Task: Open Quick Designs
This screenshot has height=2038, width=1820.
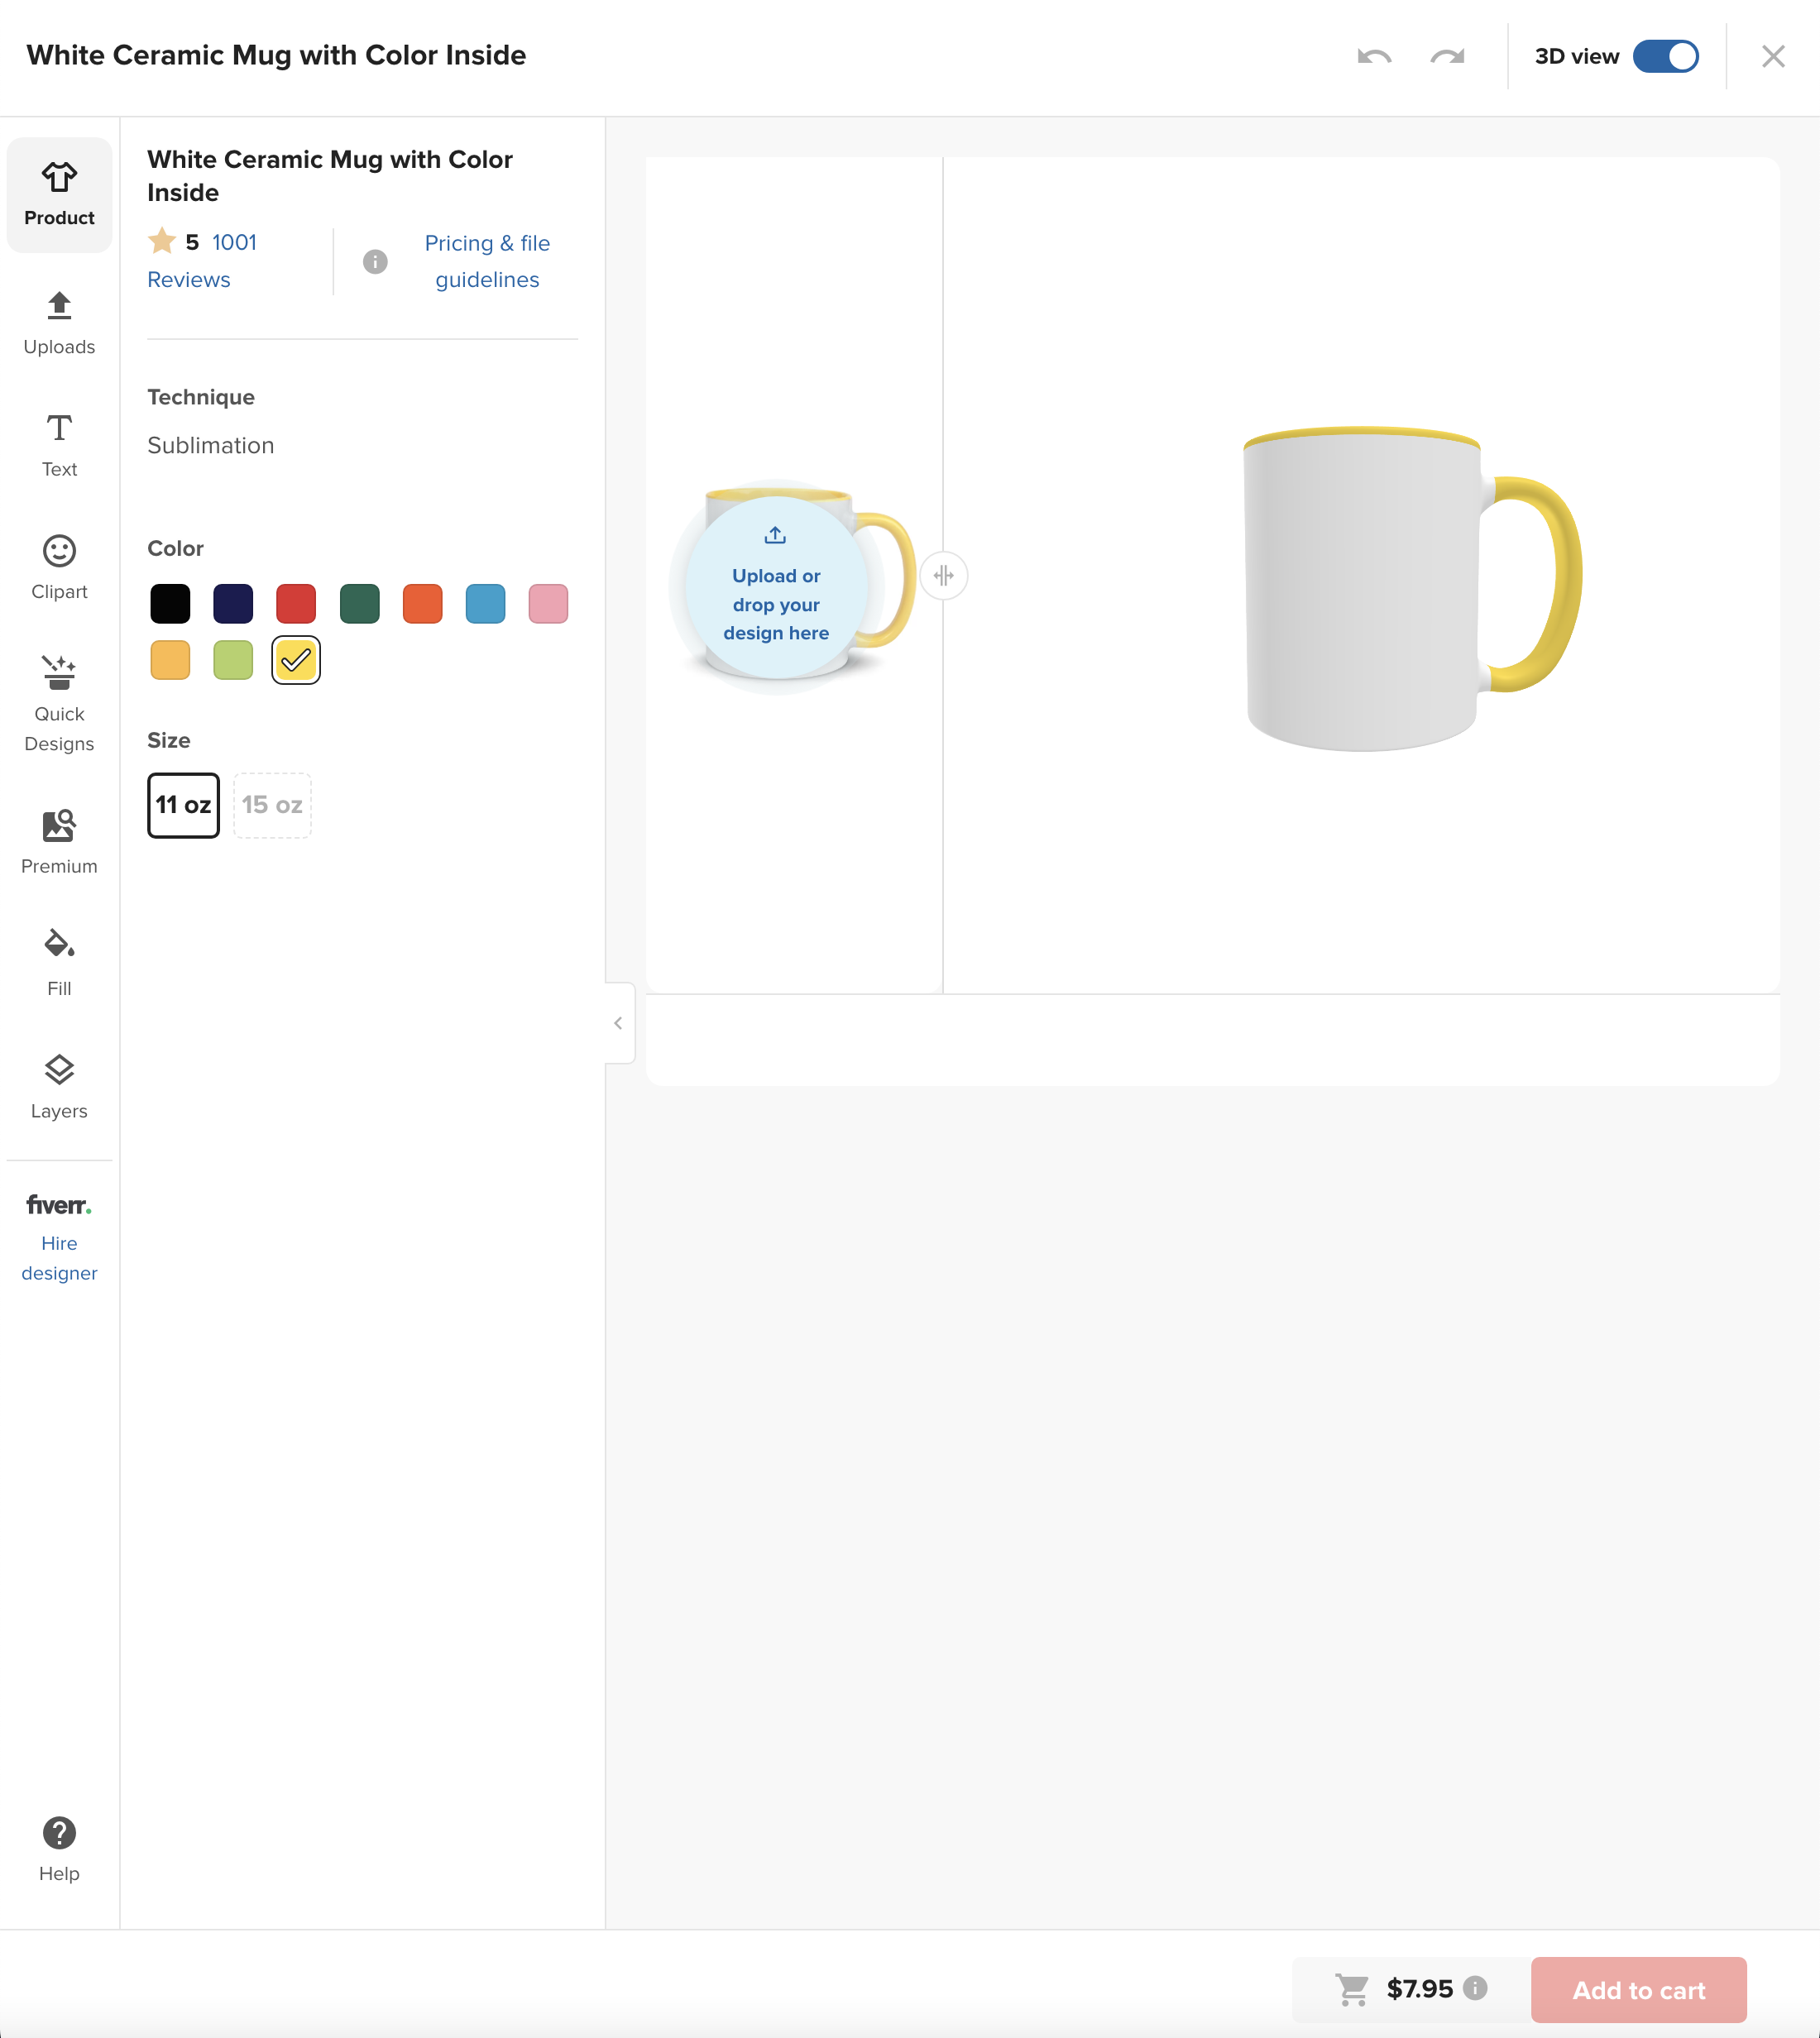Action: (x=59, y=703)
